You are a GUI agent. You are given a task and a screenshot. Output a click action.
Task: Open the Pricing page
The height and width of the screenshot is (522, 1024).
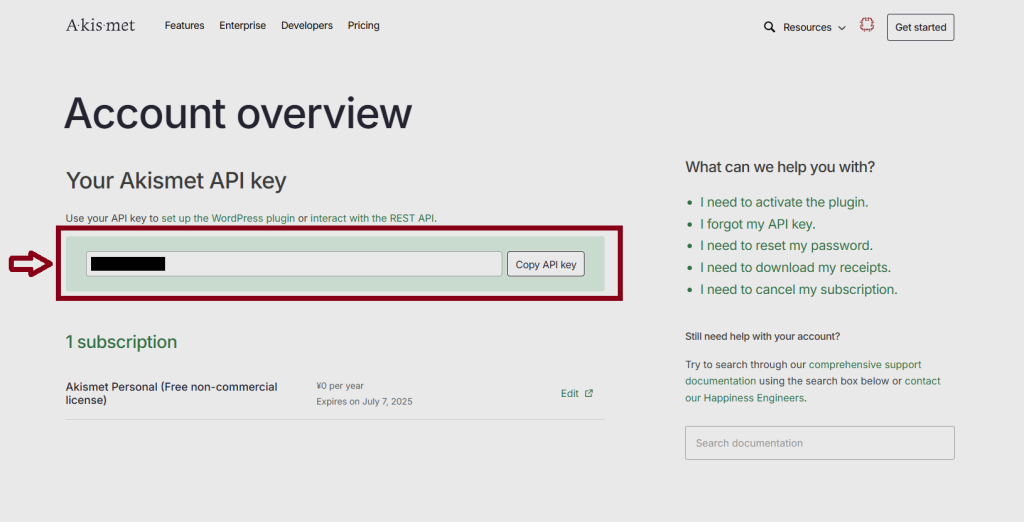(363, 26)
